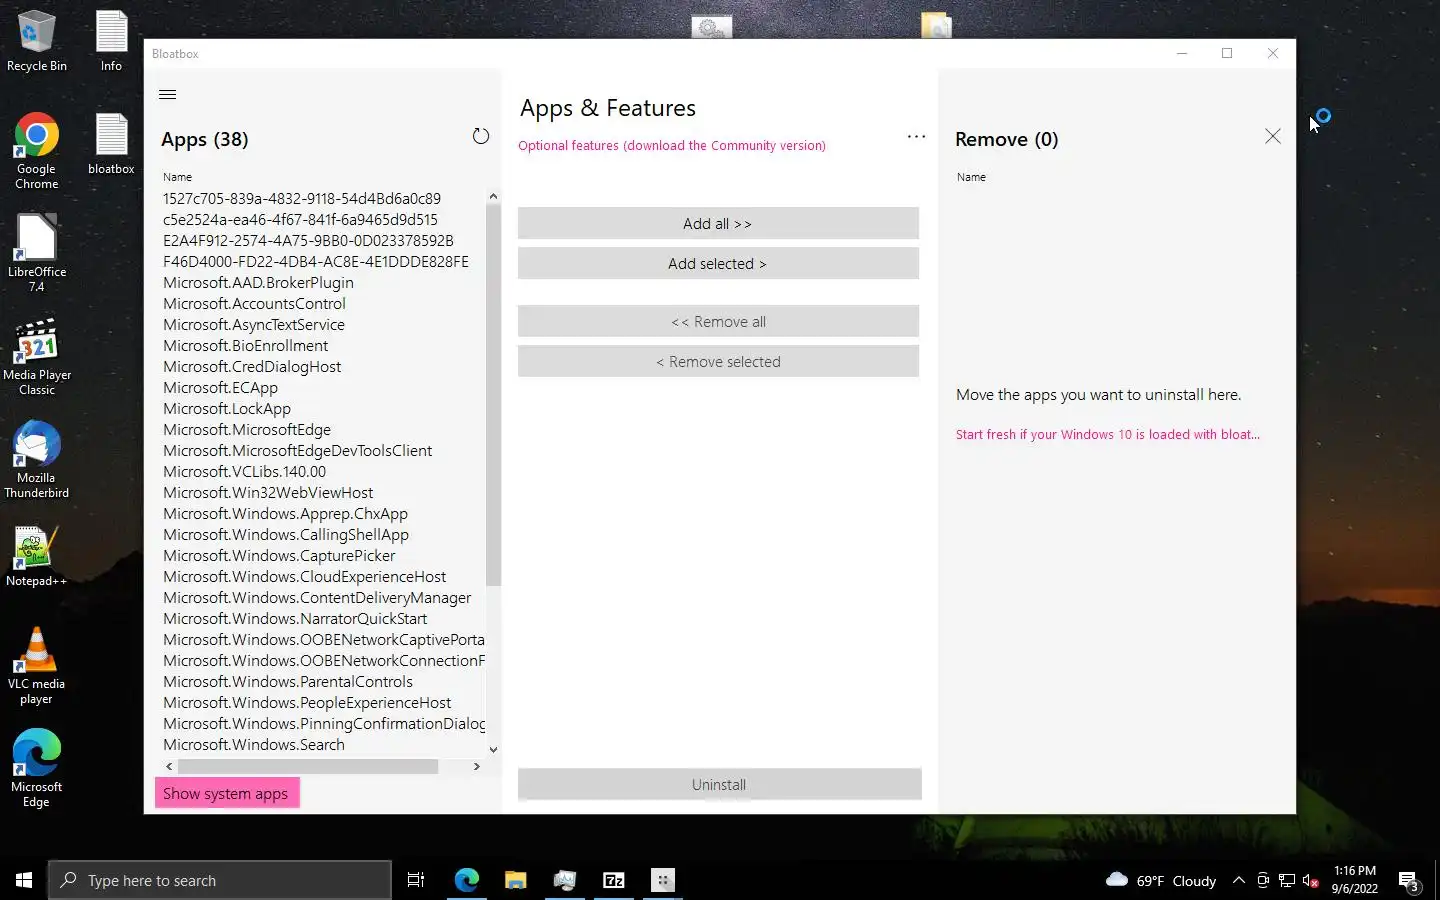Select Microsoft.Windows.ParentalControls entry

pos(288,681)
